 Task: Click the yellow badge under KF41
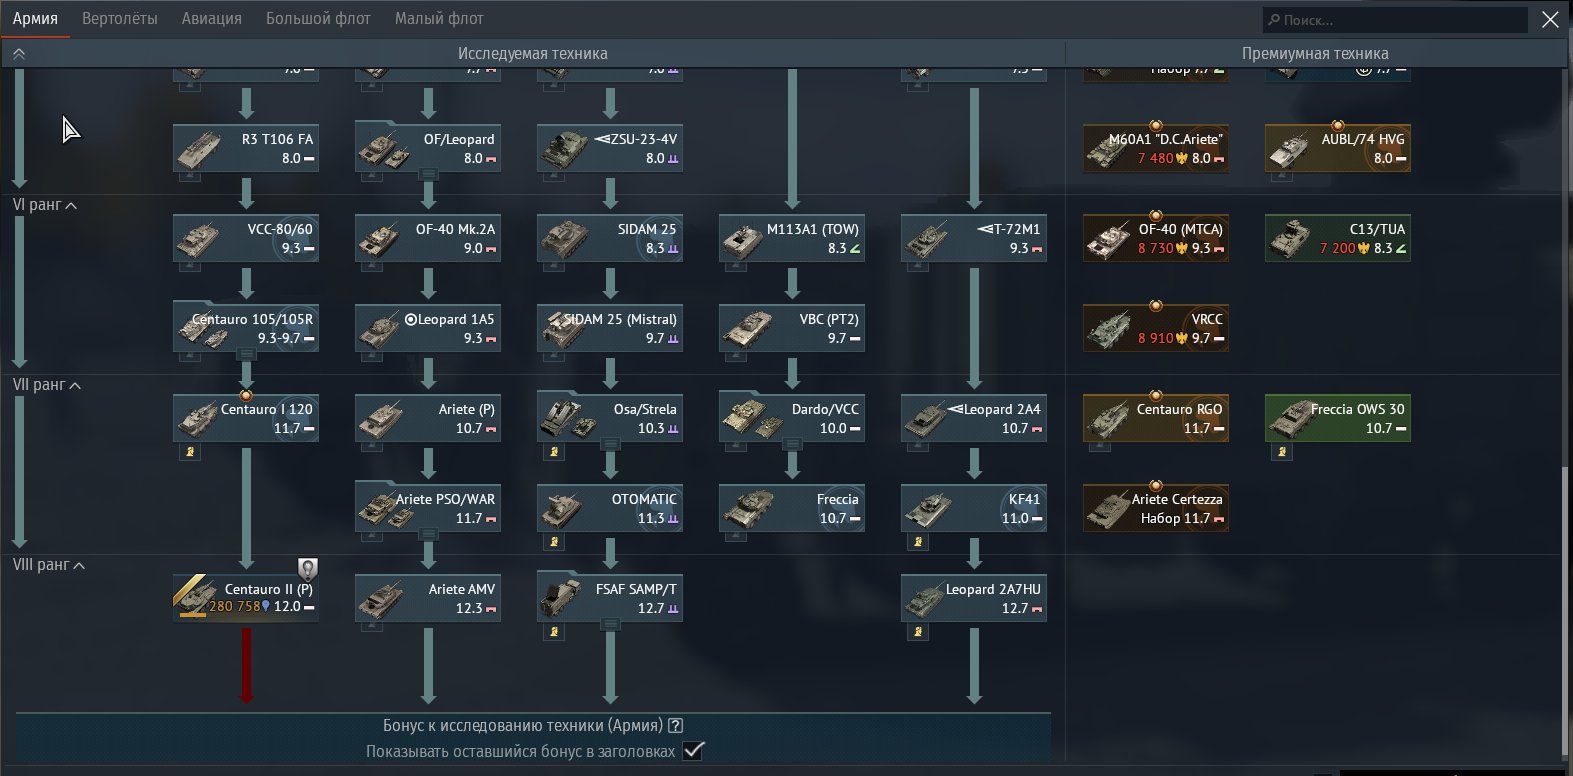point(919,542)
